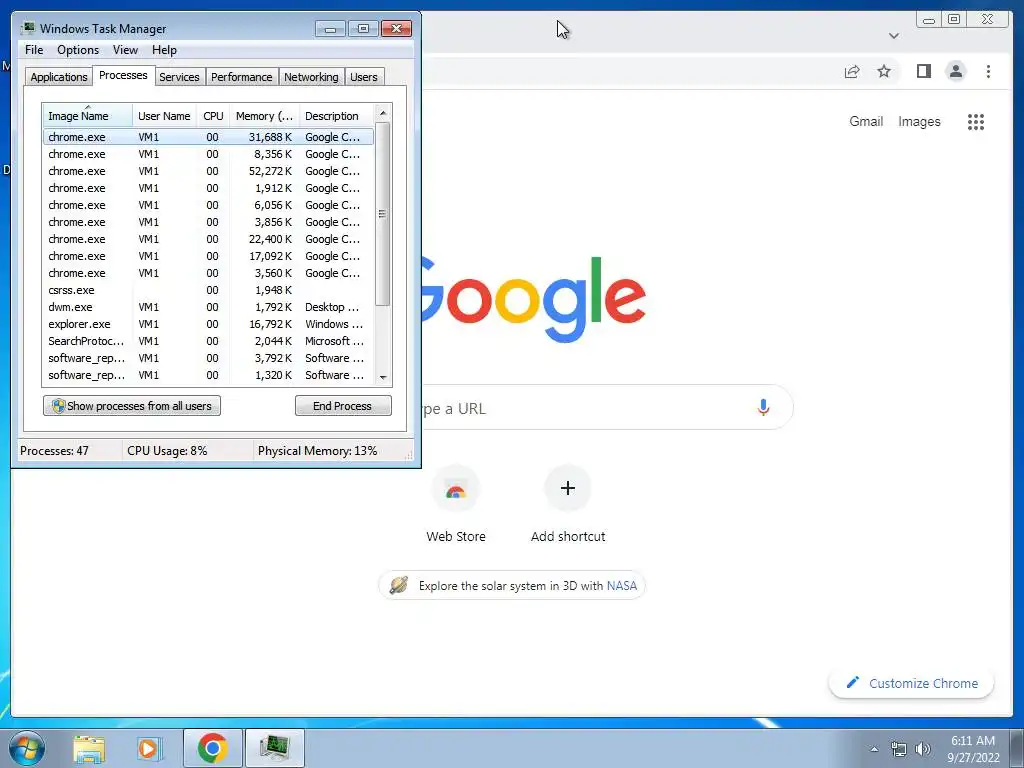This screenshot has width=1024, height=768.
Task: Select the SearchProtoc... process row
Action: [x=208, y=341]
